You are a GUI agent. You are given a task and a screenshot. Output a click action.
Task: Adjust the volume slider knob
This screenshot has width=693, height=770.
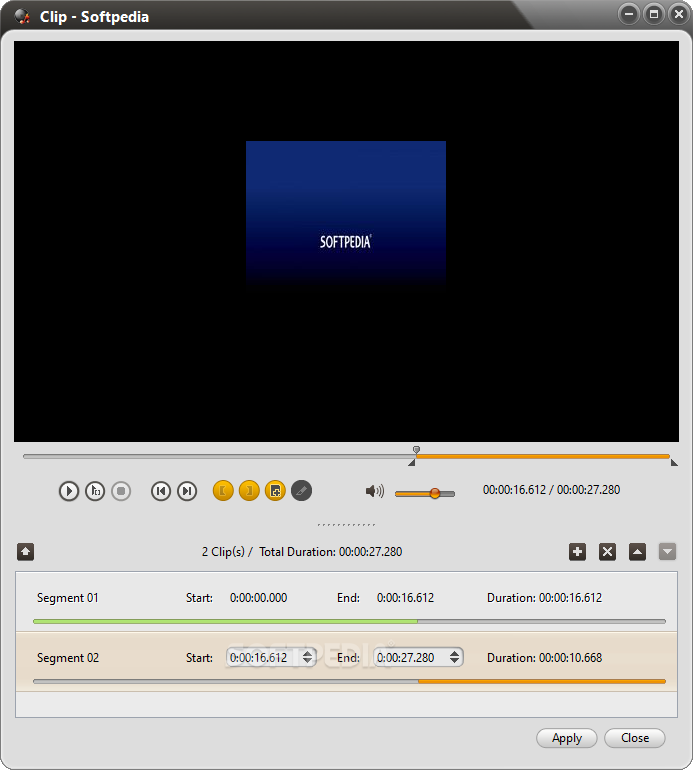click(435, 493)
